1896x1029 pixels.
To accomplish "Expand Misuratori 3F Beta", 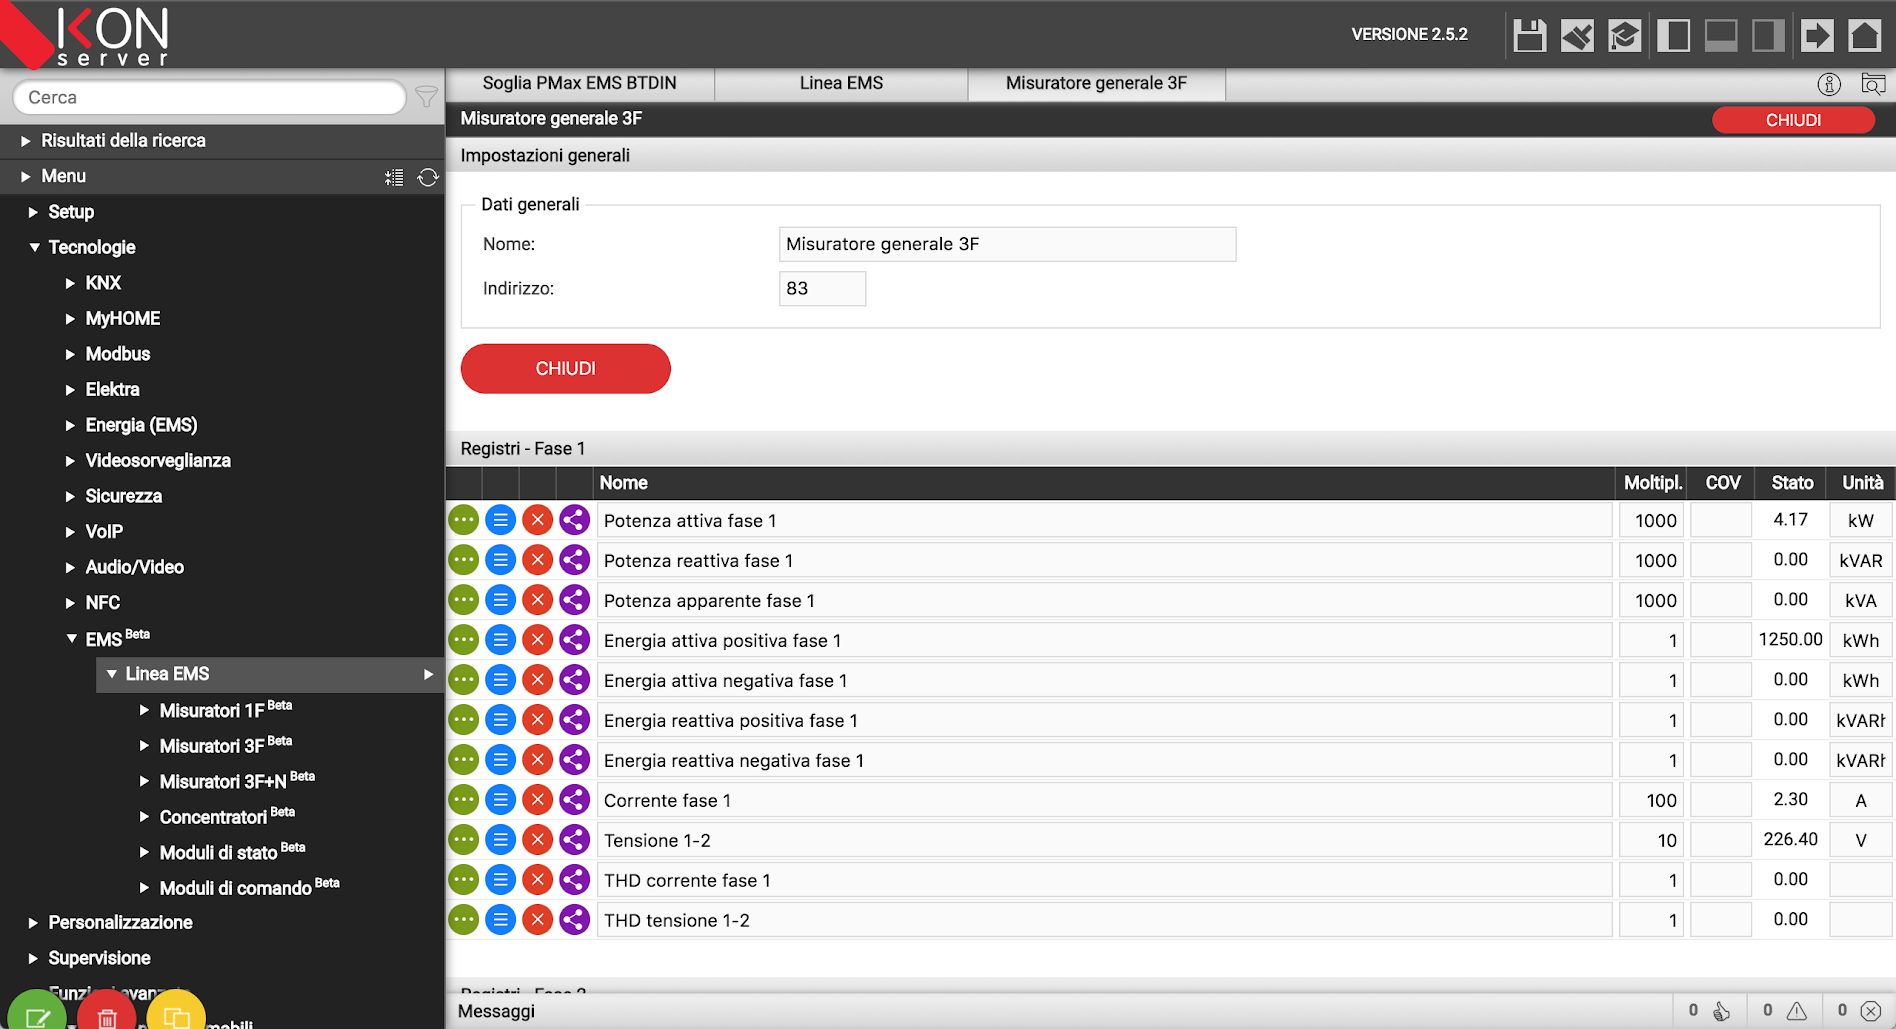I will [x=144, y=746].
